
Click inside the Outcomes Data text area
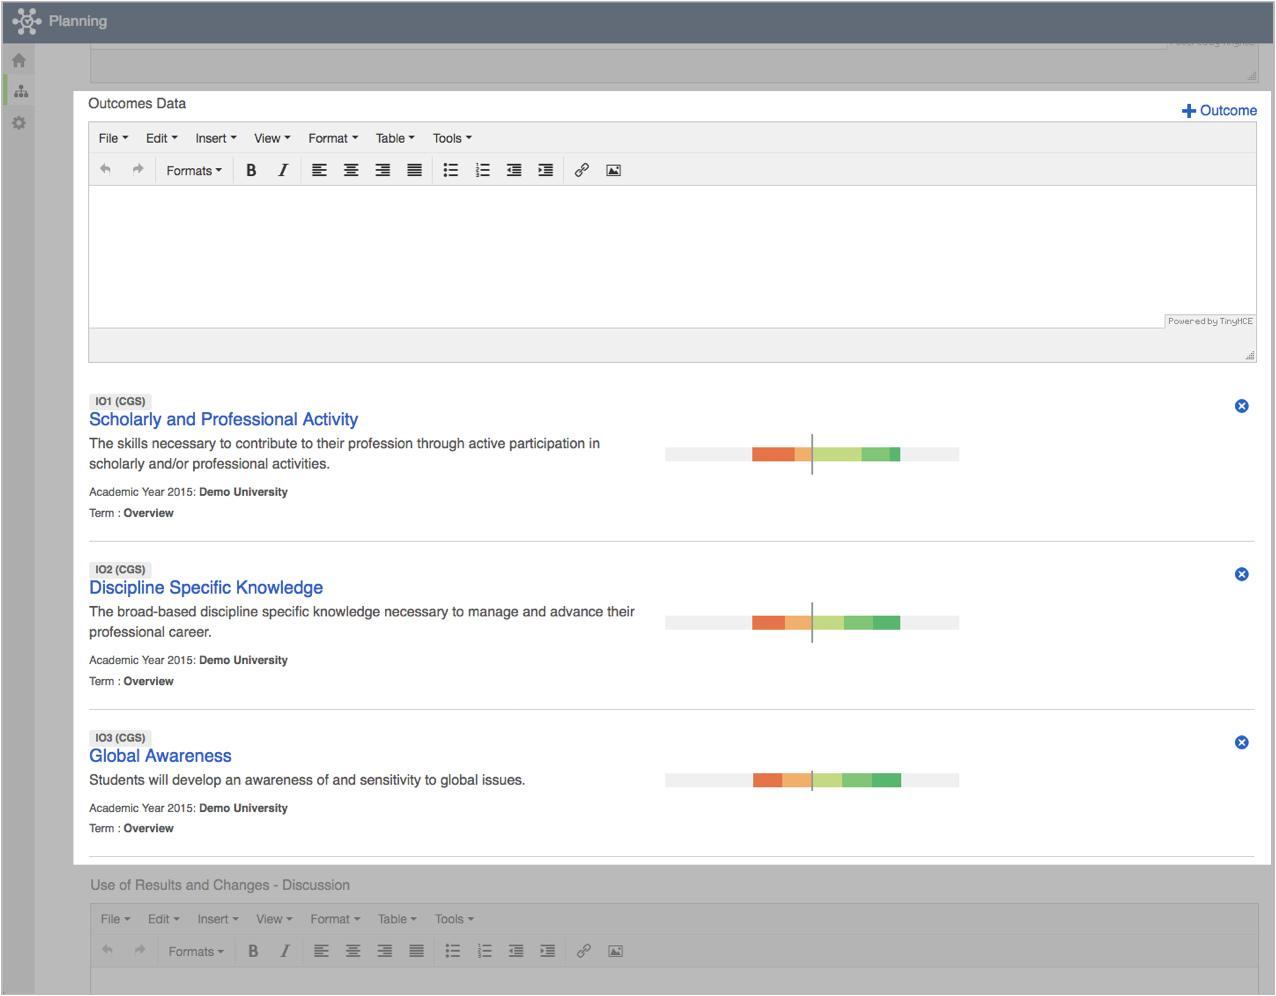coord(672,256)
